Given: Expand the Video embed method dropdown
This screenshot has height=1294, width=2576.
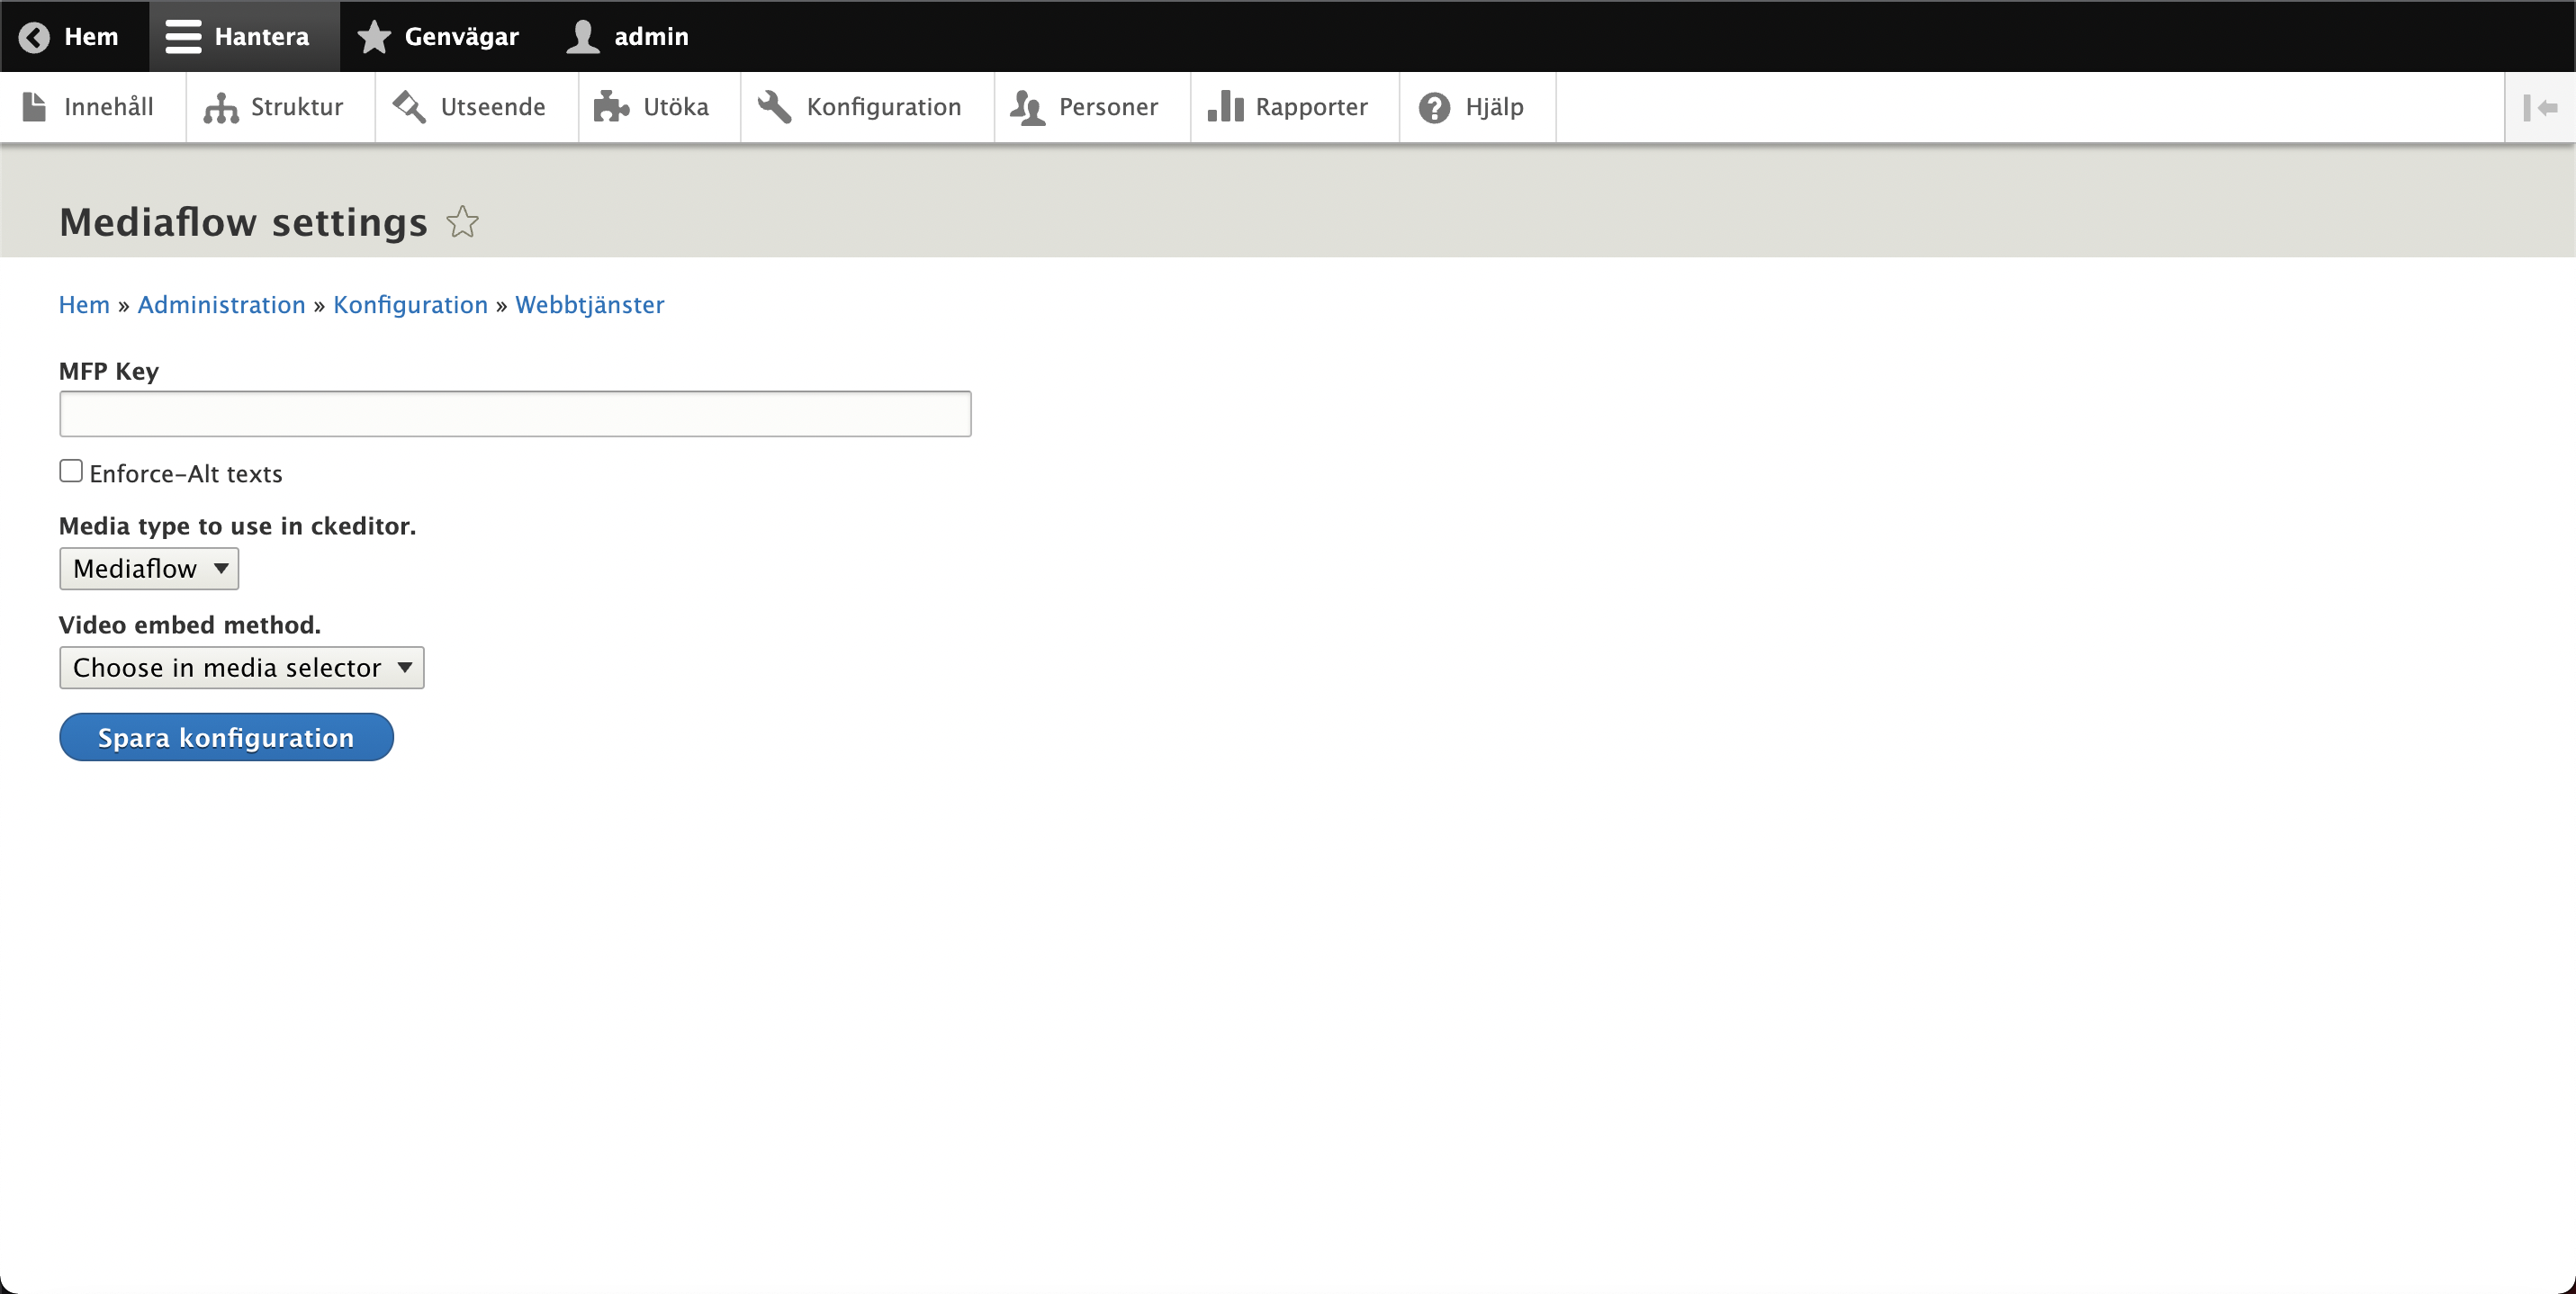Looking at the screenshot, I should 241,668.
